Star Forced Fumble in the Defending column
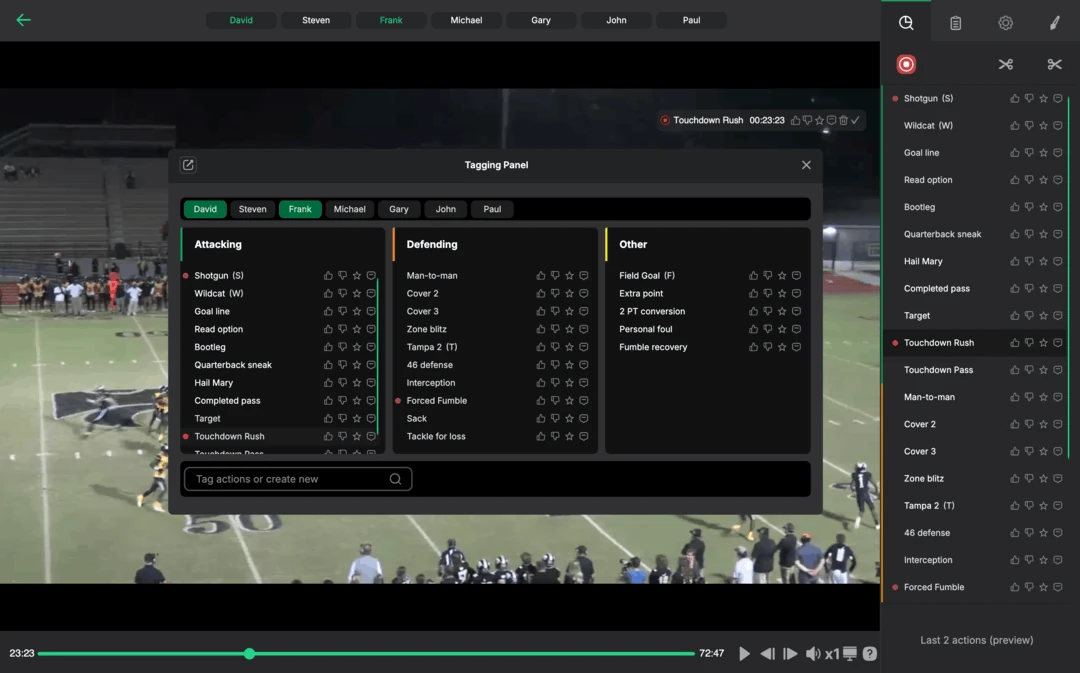 [x=570, y=400]
